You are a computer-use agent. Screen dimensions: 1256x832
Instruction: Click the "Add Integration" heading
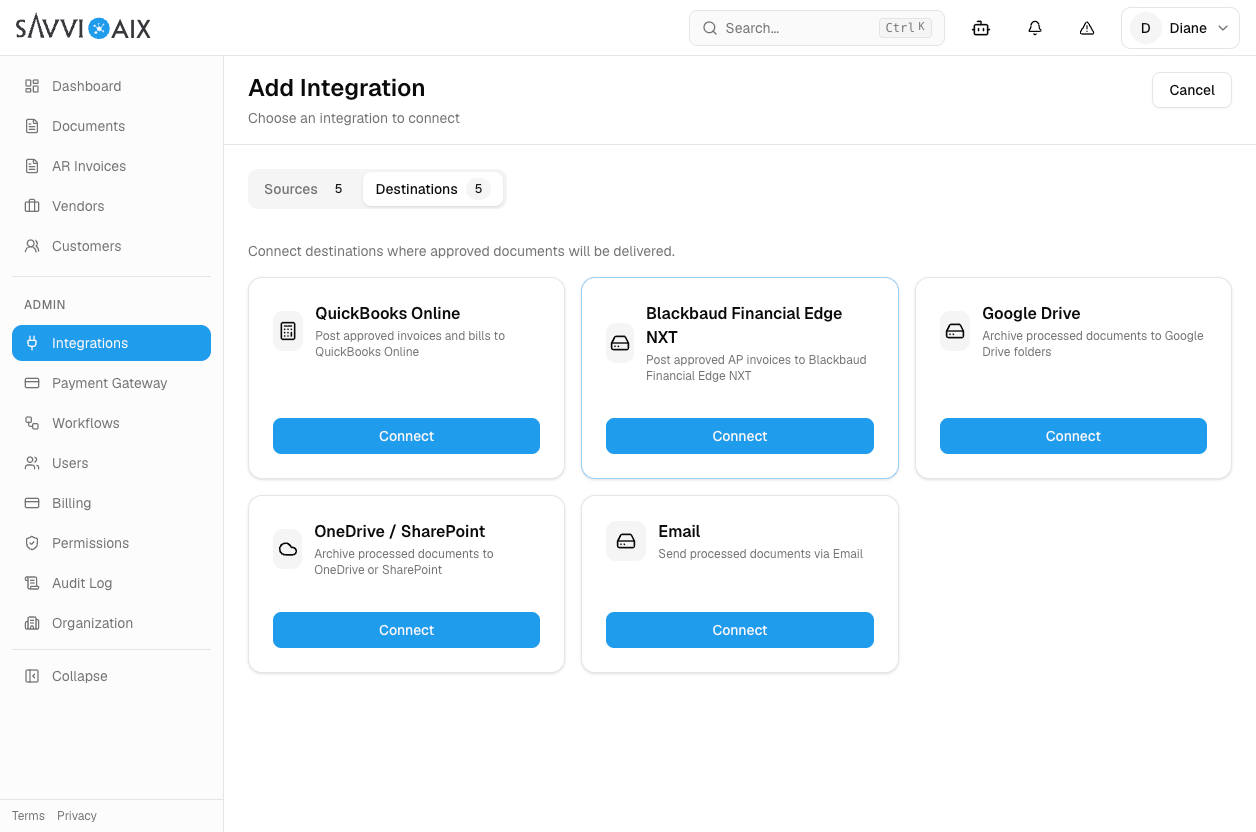337,88
